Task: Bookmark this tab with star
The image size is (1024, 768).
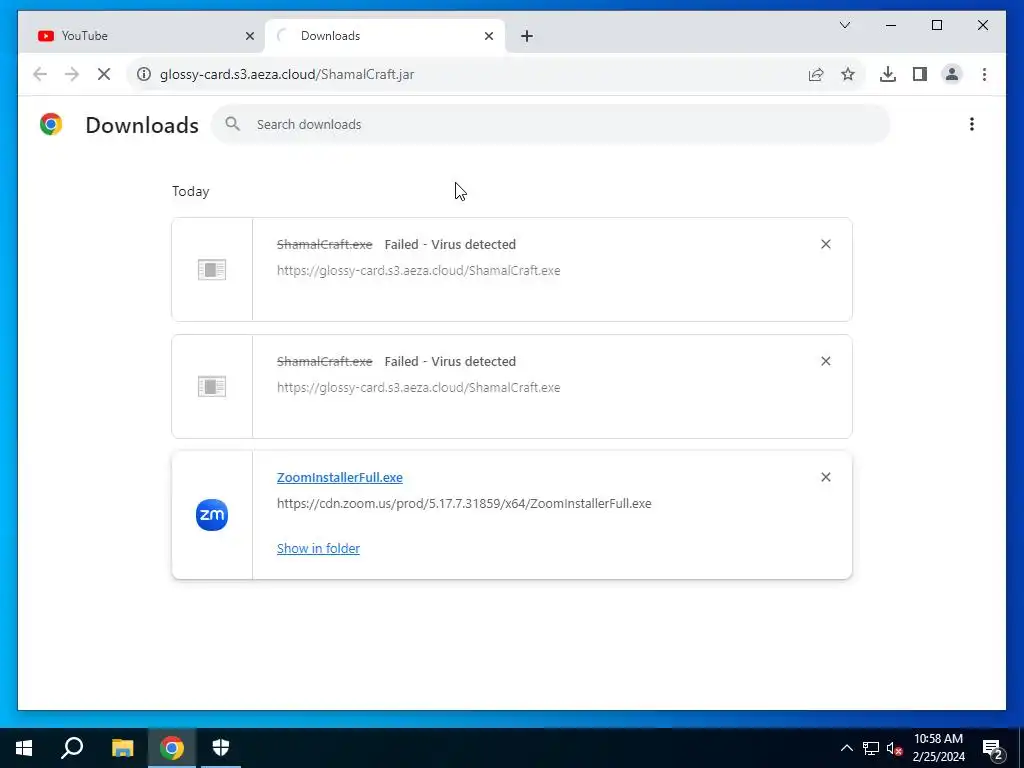Action: (x=848, y=74)
